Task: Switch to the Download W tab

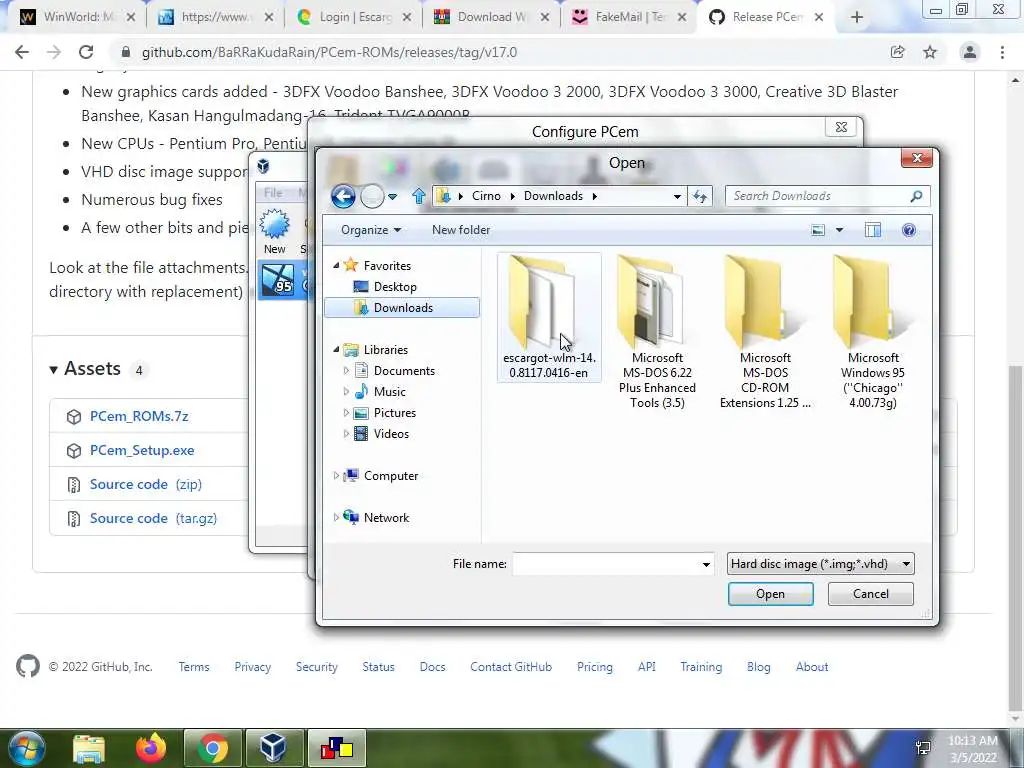Action: tap(491, 17)
